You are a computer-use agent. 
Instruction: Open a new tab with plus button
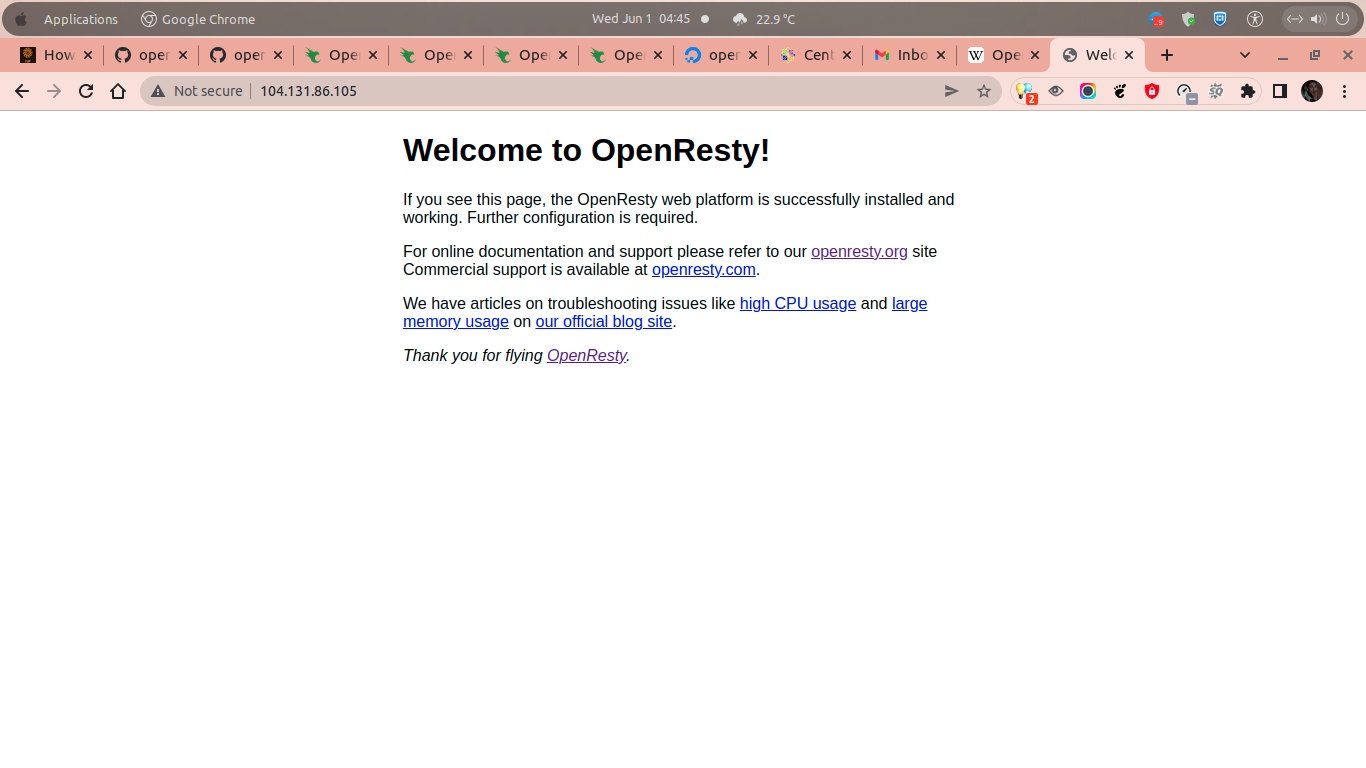coord(1166,55)
